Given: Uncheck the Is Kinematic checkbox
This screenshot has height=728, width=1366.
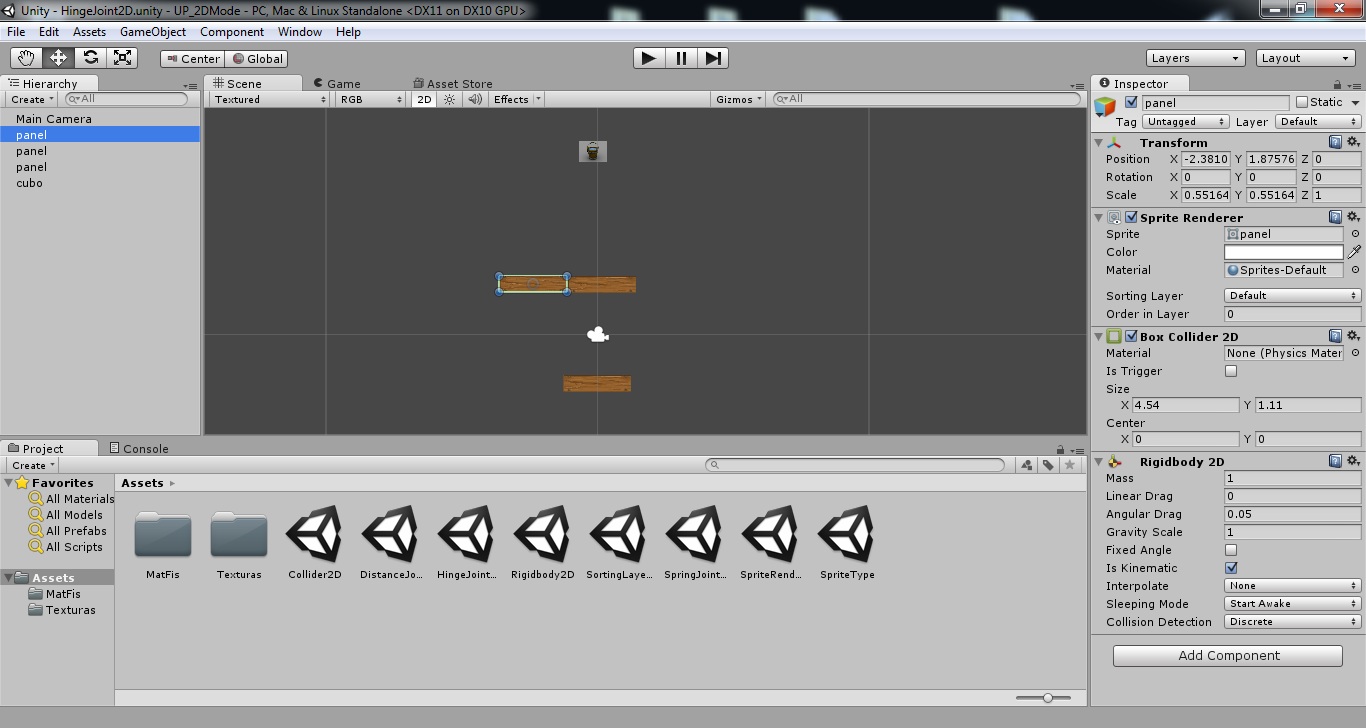Looking at the screenshot, I should [x=1231, y=568].
